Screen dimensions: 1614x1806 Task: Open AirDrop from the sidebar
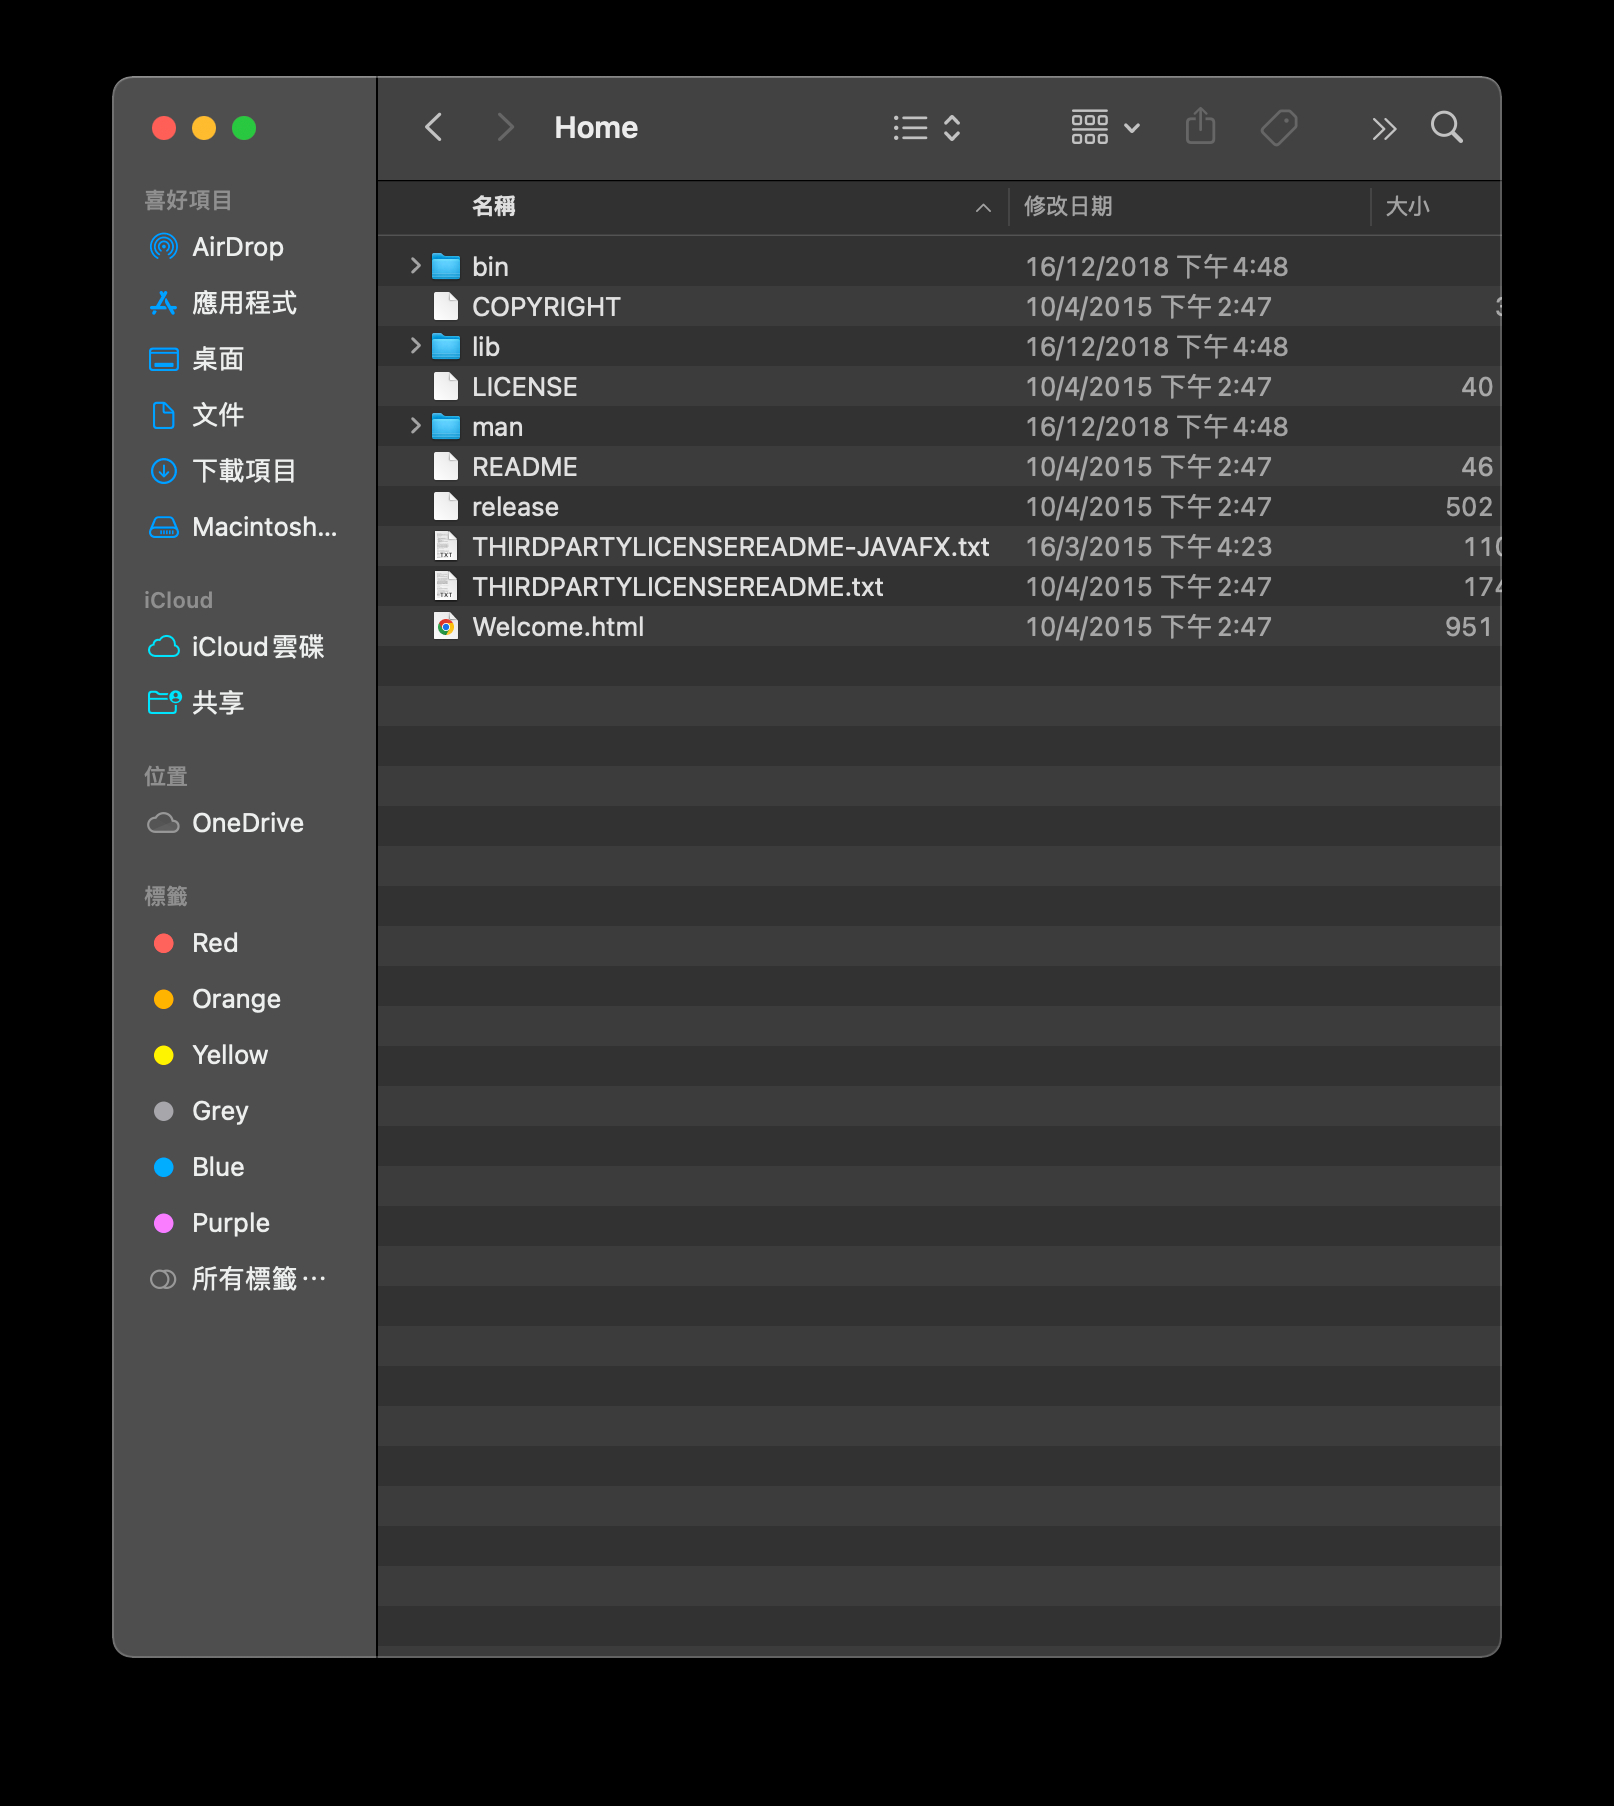[x=237, y=247]
